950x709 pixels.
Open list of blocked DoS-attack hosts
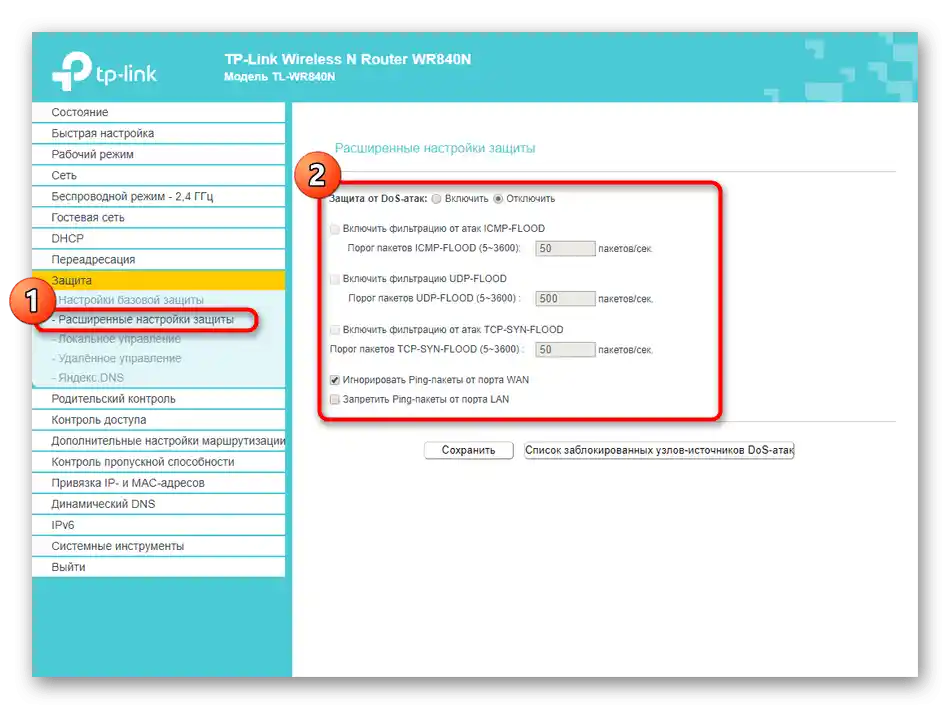tap(659, 450)
